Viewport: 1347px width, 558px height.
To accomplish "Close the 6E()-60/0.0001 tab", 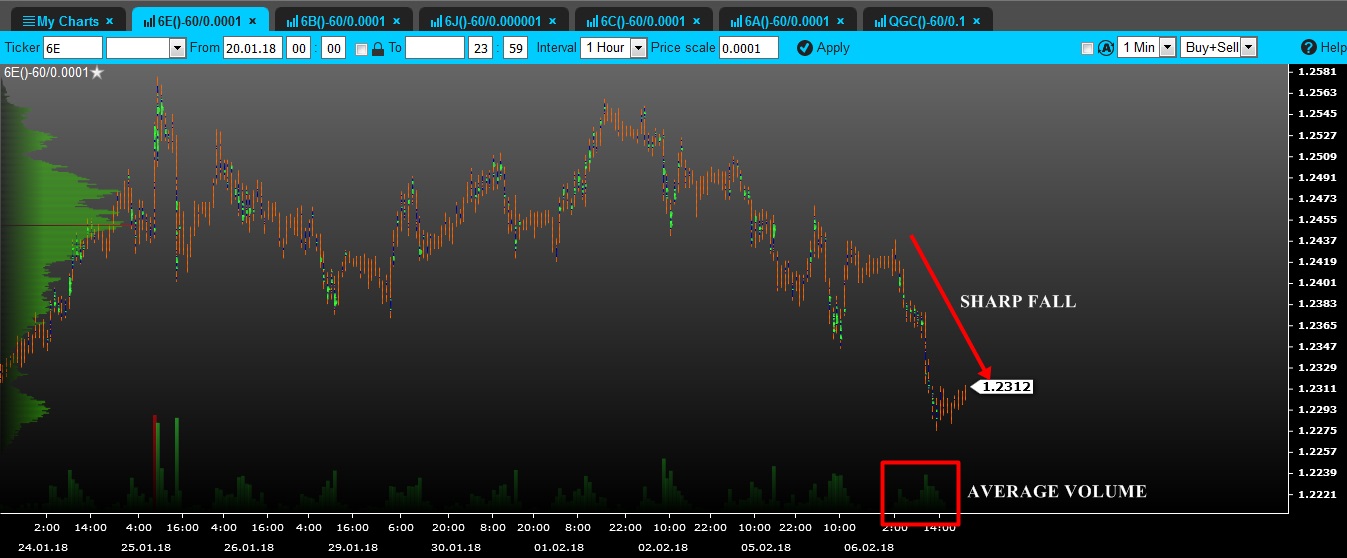I will coord(252,21).
